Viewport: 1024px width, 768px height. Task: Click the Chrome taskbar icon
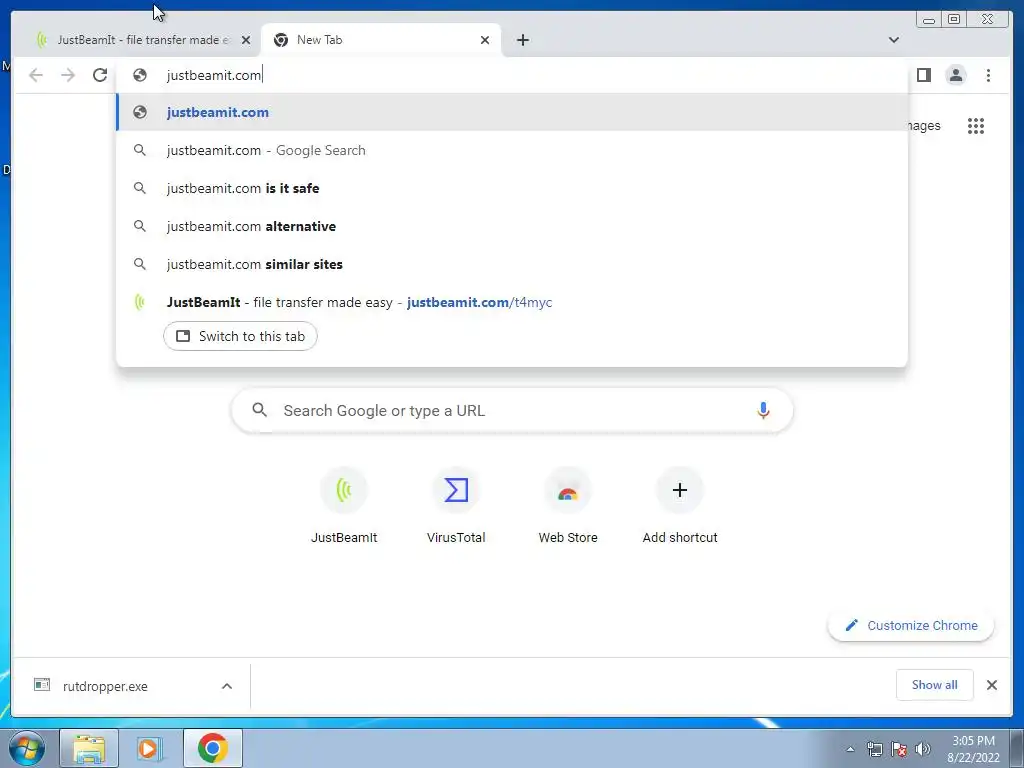[213, 748]
